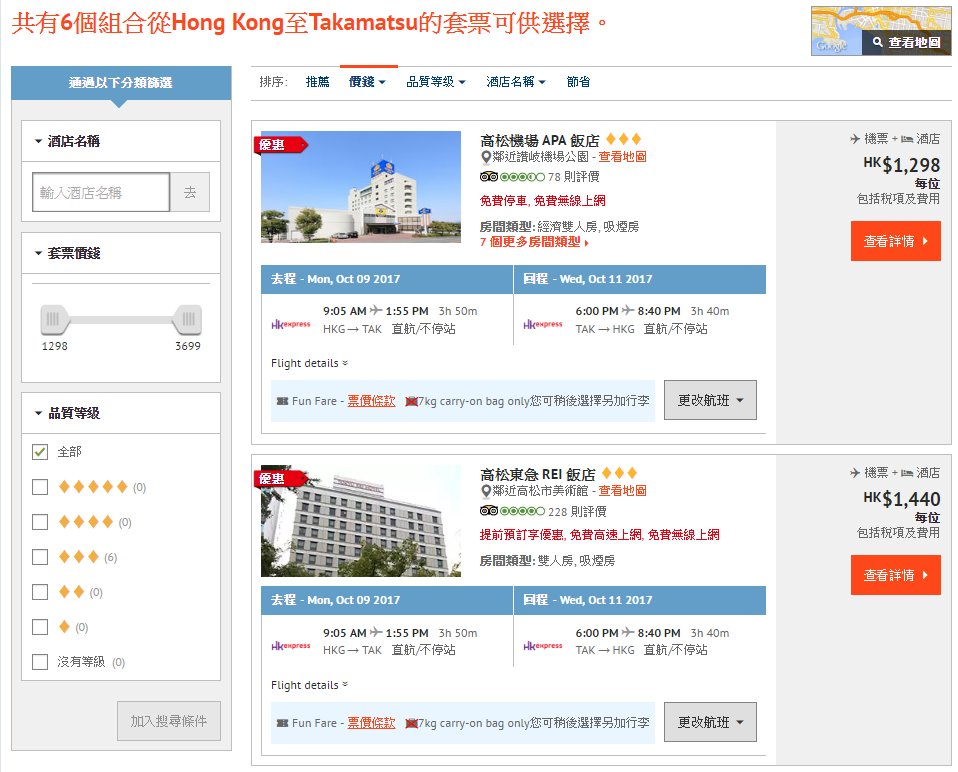Sort results by 推薦
This screenshot has width=958, height=772.
(318, 82)
